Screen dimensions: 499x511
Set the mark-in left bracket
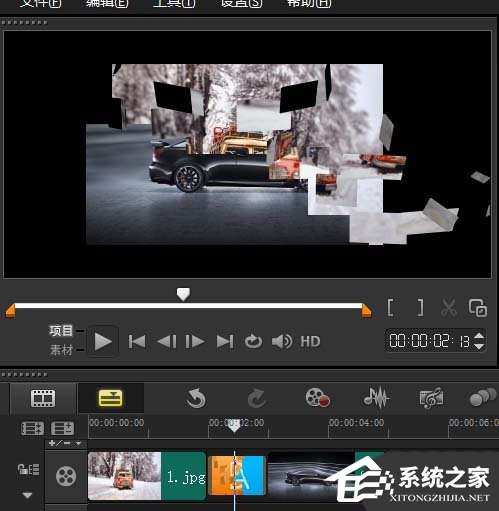[391, 307]
